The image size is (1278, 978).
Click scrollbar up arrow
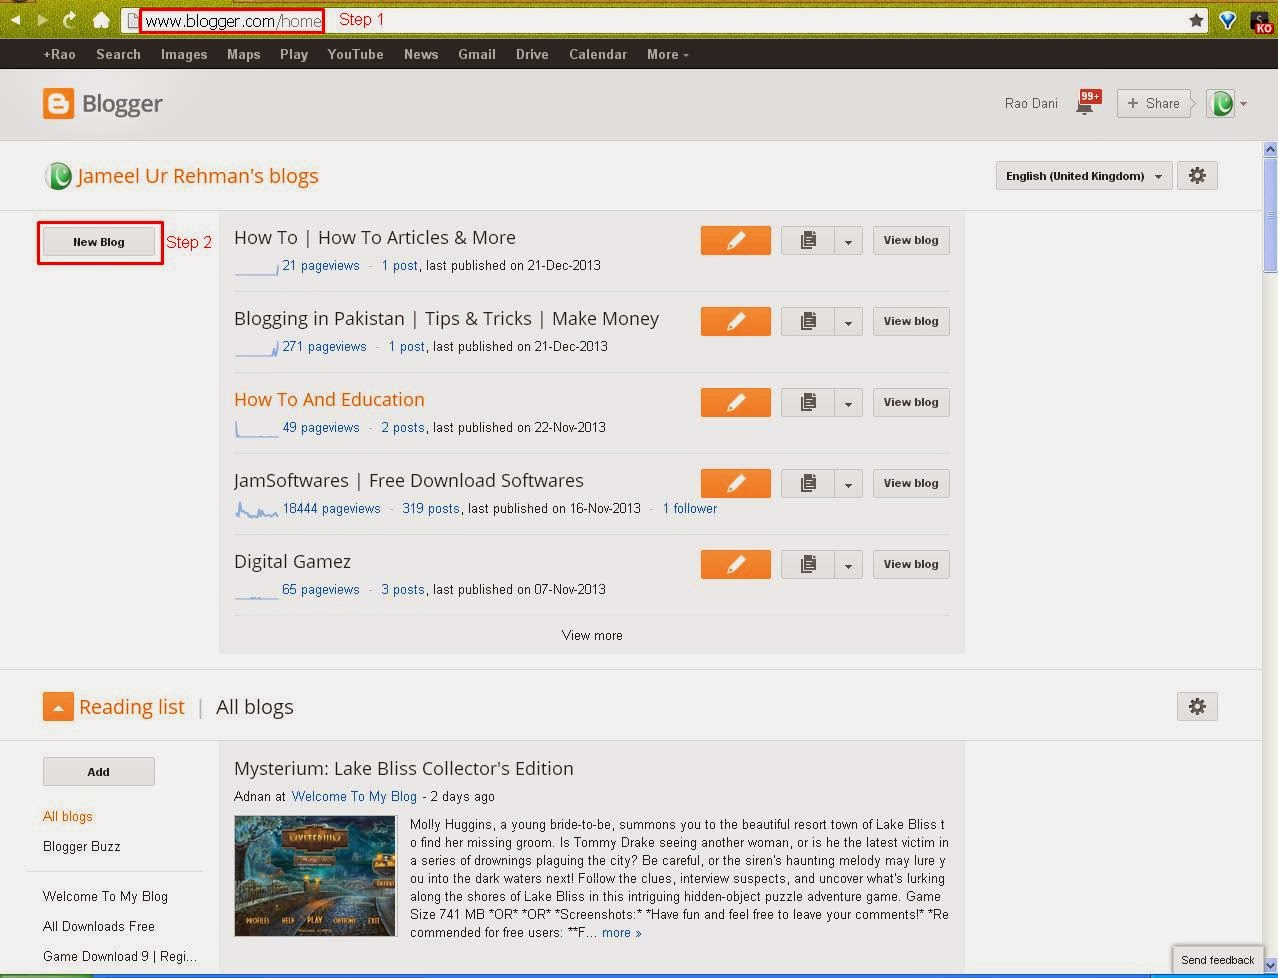tap(1270, 150)
